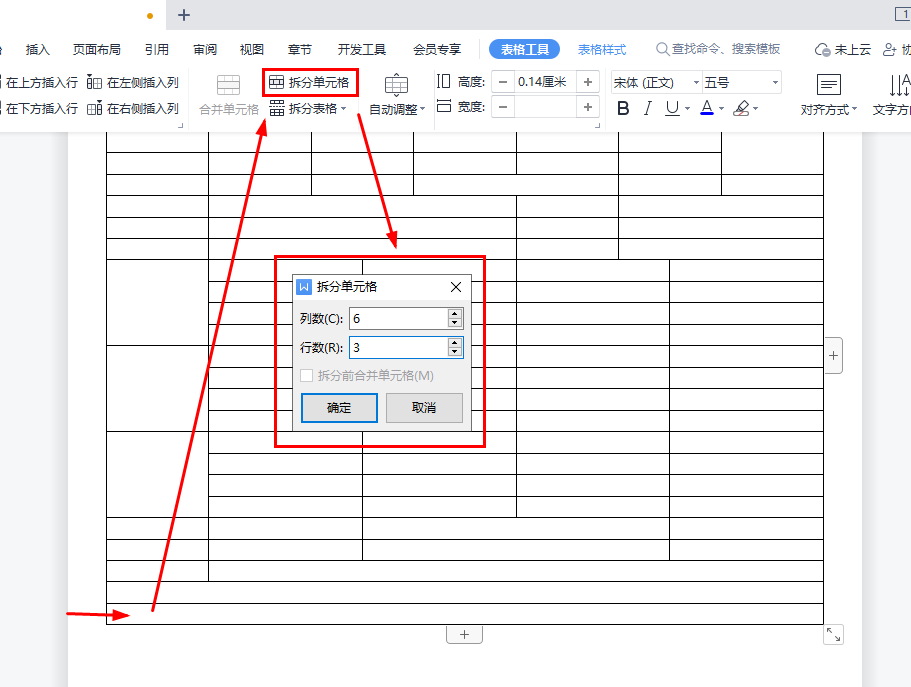
Task: Increase row height with plus button
Action: 588,82
